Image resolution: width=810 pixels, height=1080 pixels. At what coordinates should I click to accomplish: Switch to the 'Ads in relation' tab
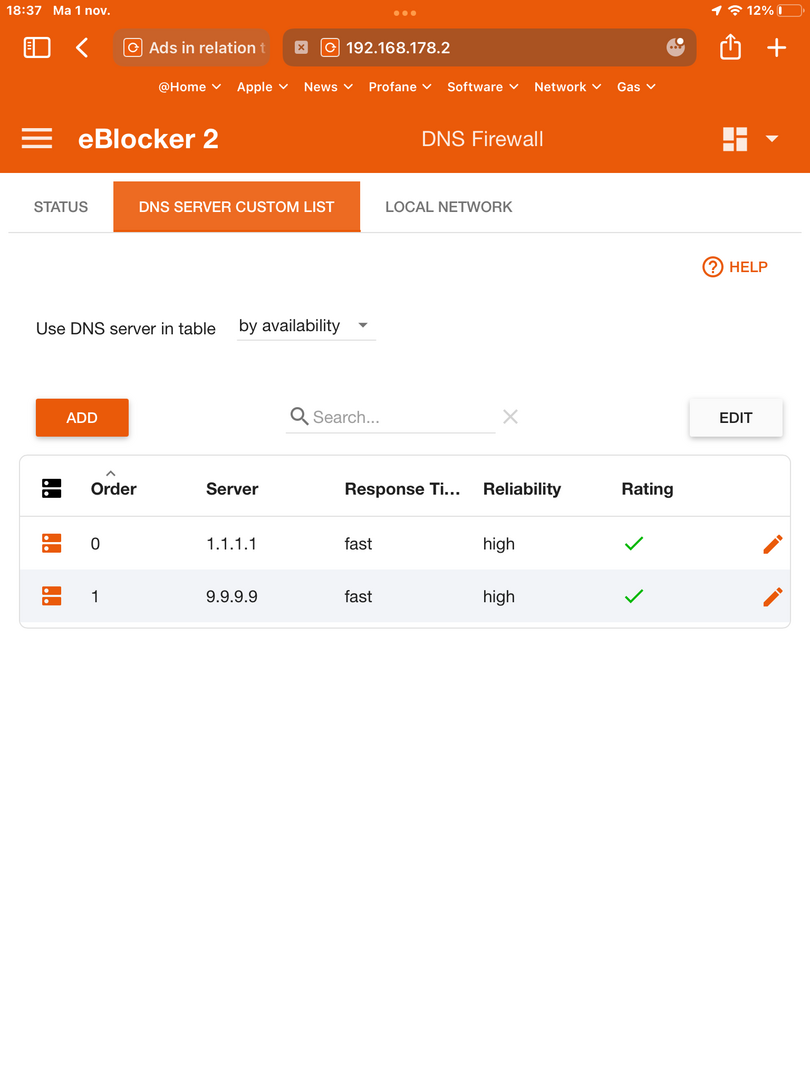(191, 48)
